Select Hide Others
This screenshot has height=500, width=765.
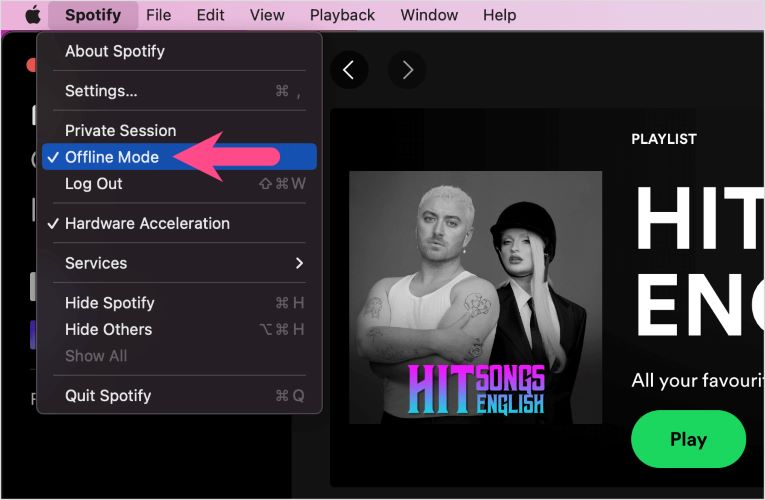(x=109, y=329)
